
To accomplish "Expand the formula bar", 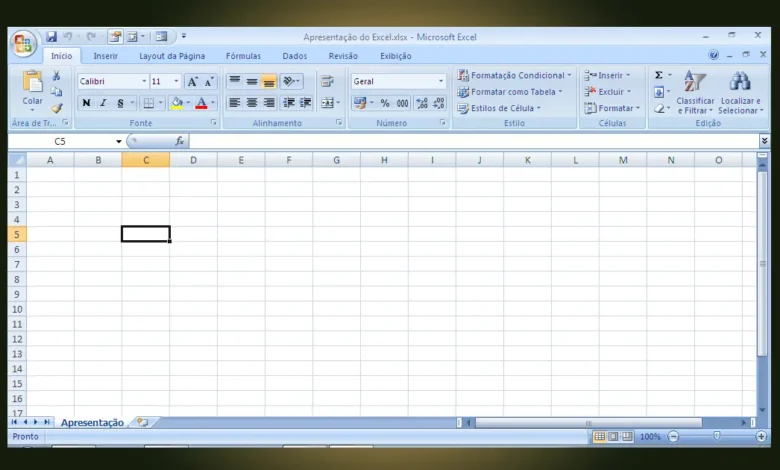I will coord(764,141).
